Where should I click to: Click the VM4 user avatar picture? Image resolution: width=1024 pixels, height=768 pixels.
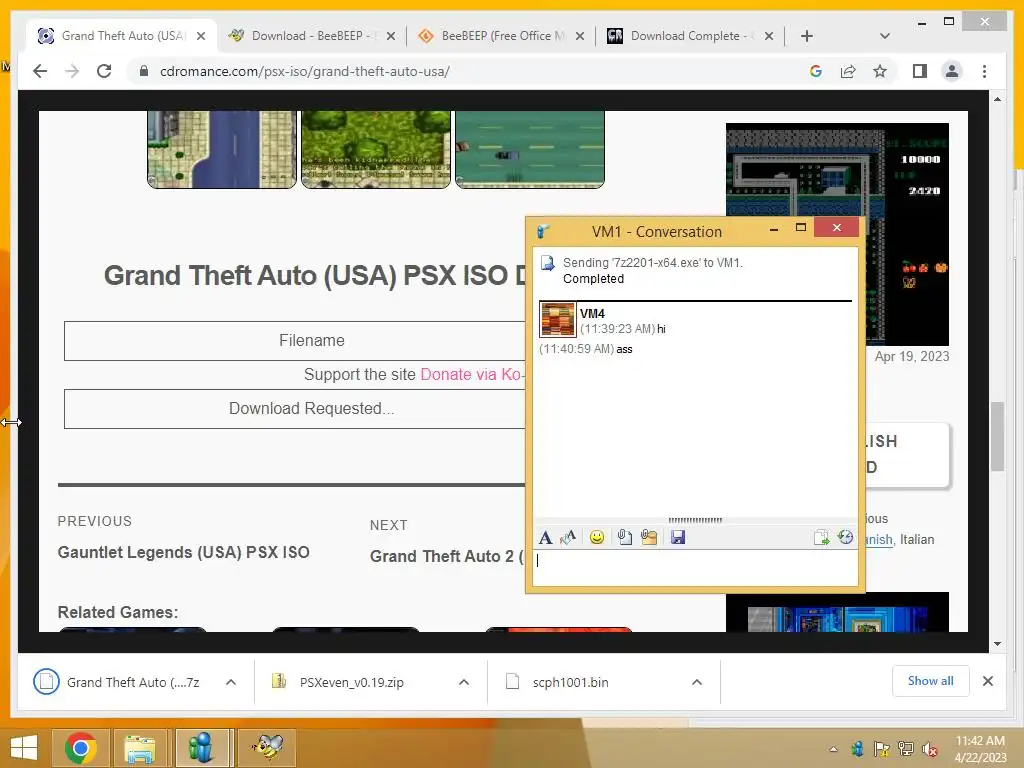pyautogui.click(x=558, y=319)
